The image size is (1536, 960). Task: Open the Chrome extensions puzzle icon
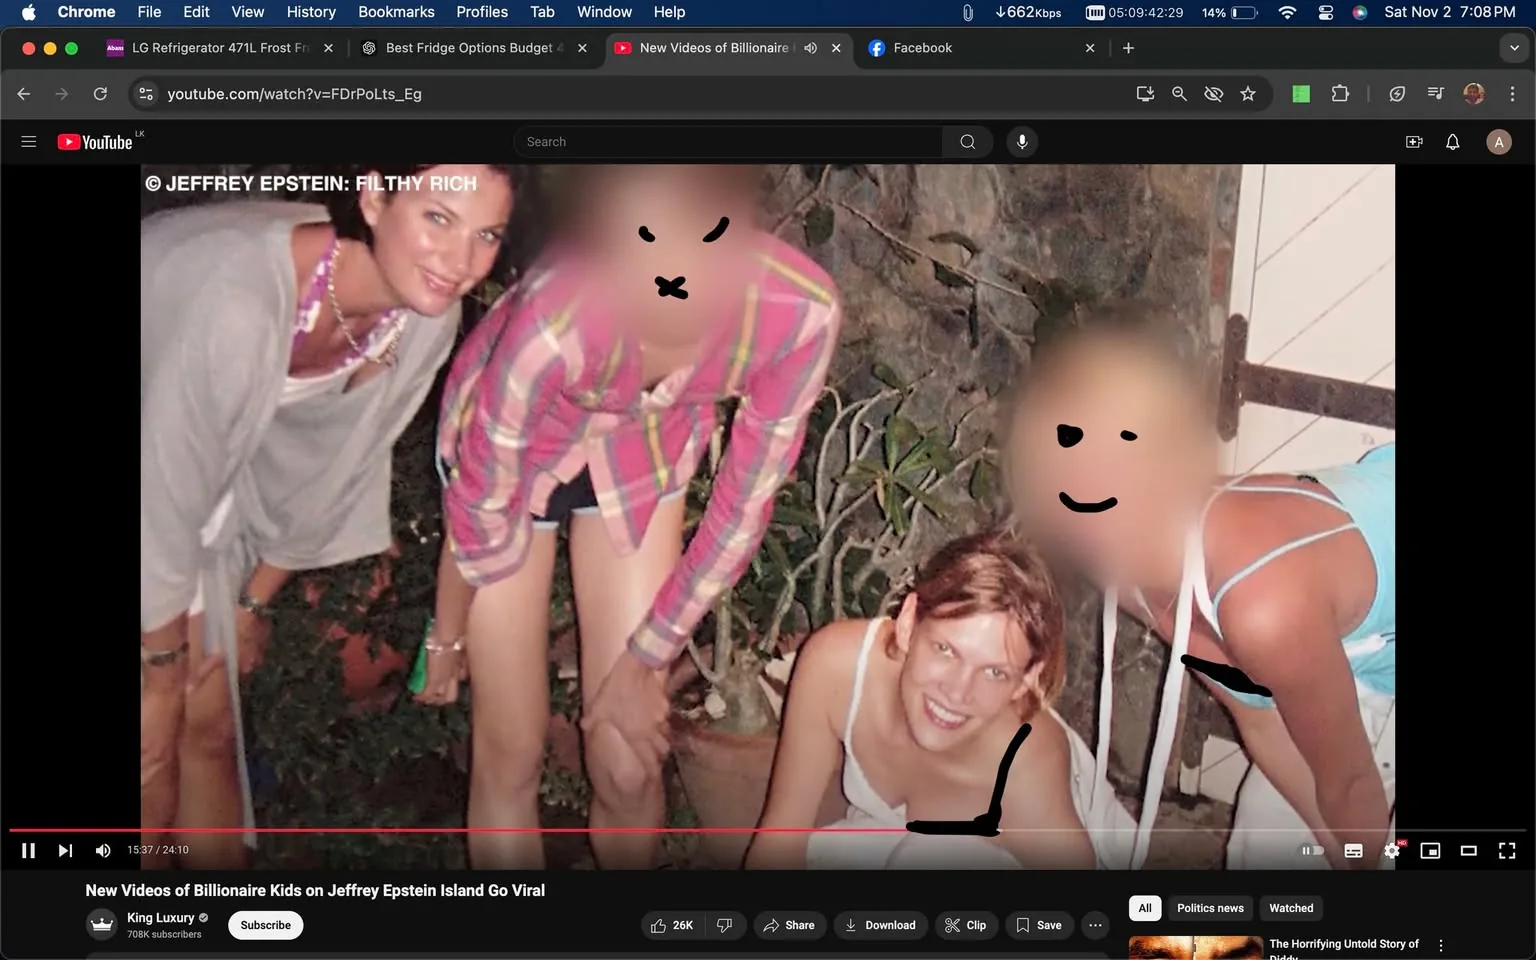pyautogui.click(x=1340, y=93)
